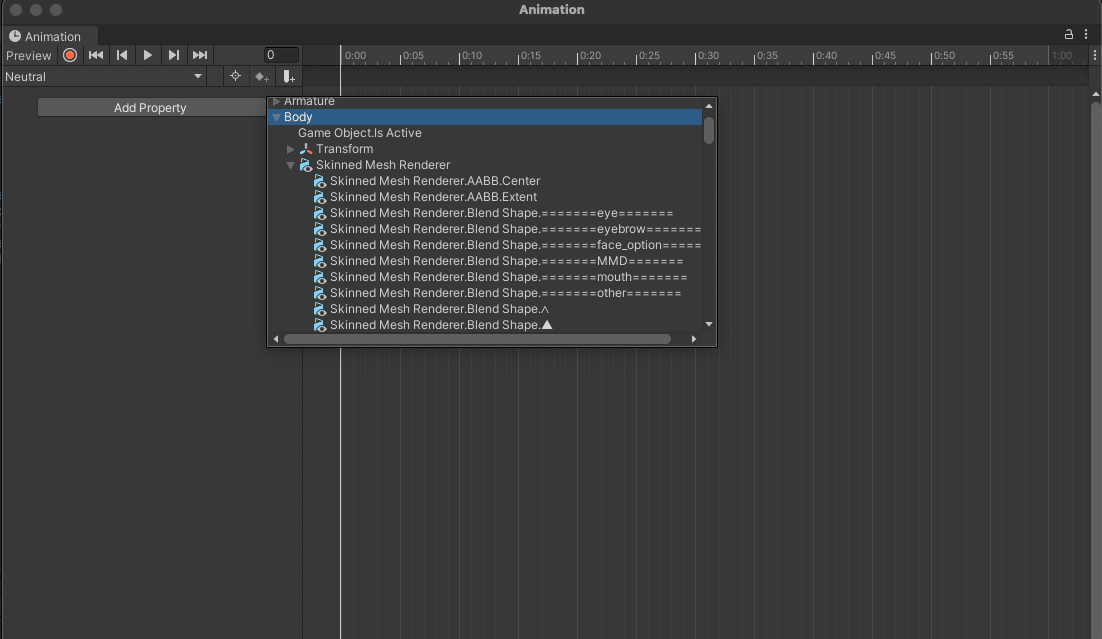This screenshot has height=639, width=1102.
Task: Click icon beside Blend Shape MMD row
Action: (320, 261)
